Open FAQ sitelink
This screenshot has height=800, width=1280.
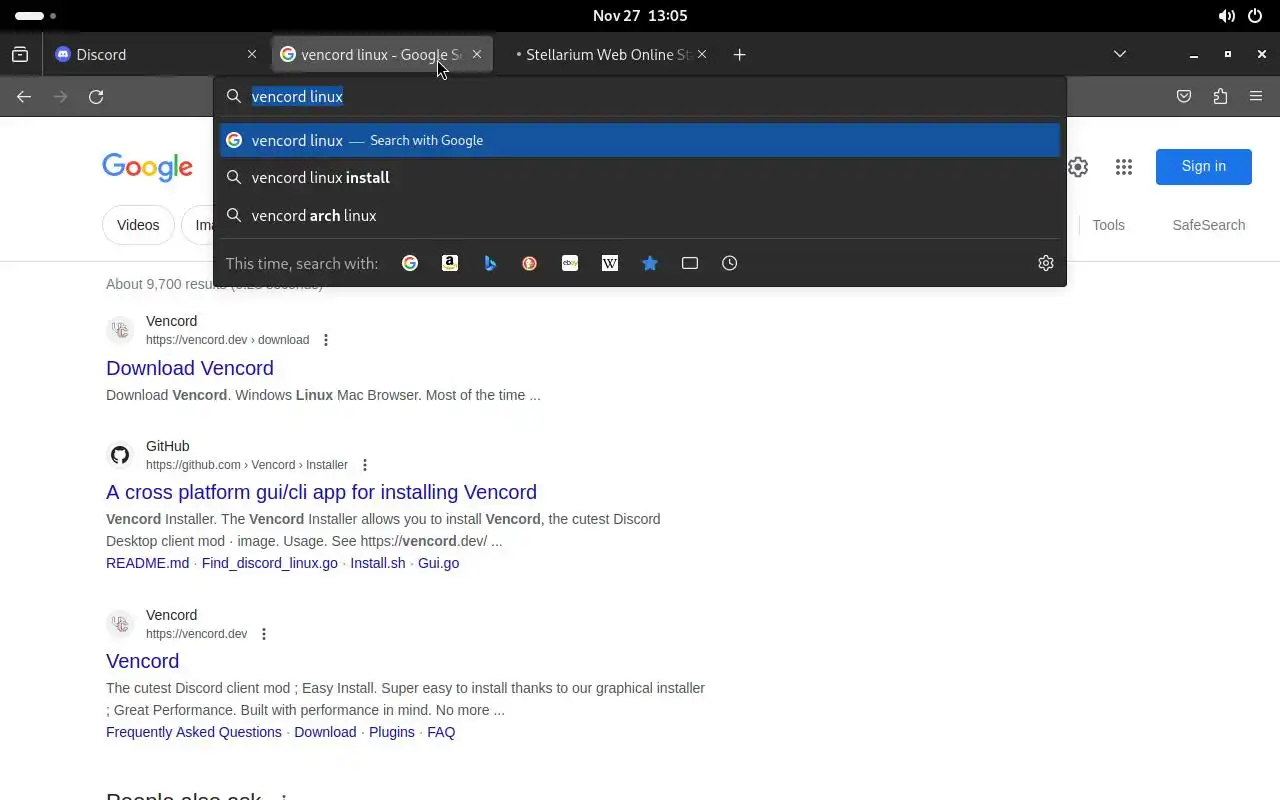pos(441,732)
